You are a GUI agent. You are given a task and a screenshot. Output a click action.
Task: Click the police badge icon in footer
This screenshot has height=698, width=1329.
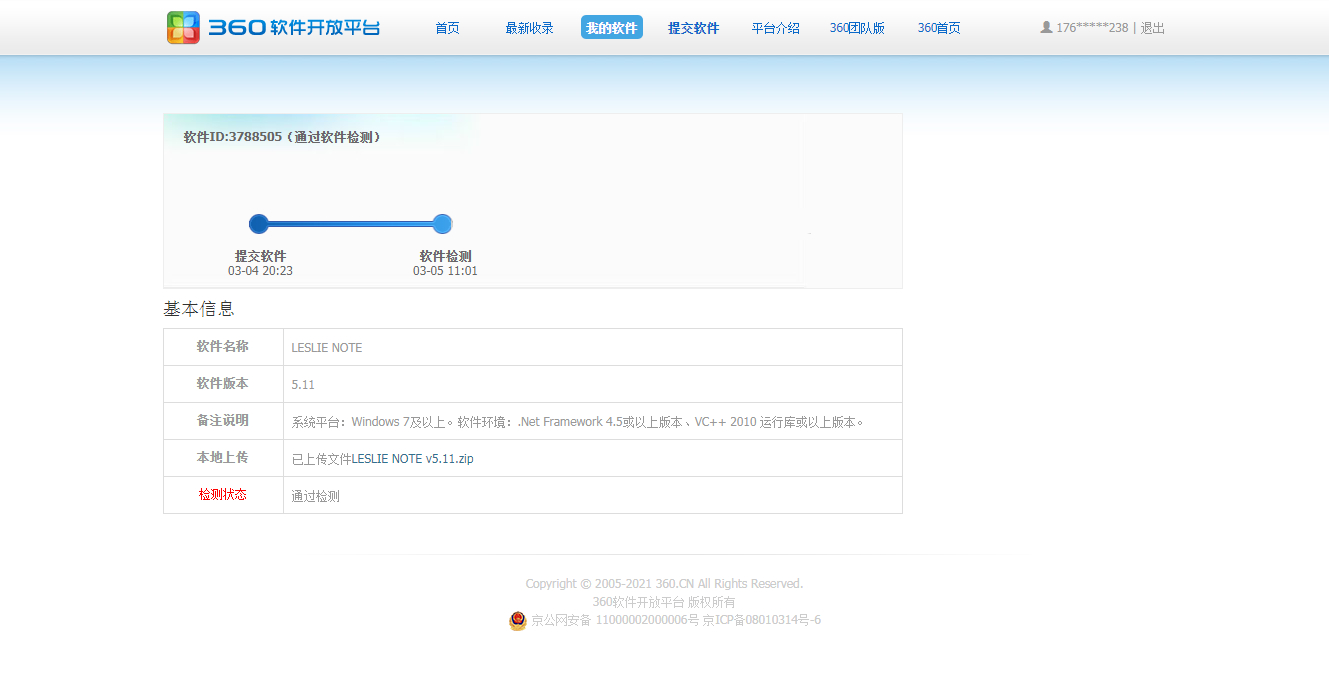517,621
